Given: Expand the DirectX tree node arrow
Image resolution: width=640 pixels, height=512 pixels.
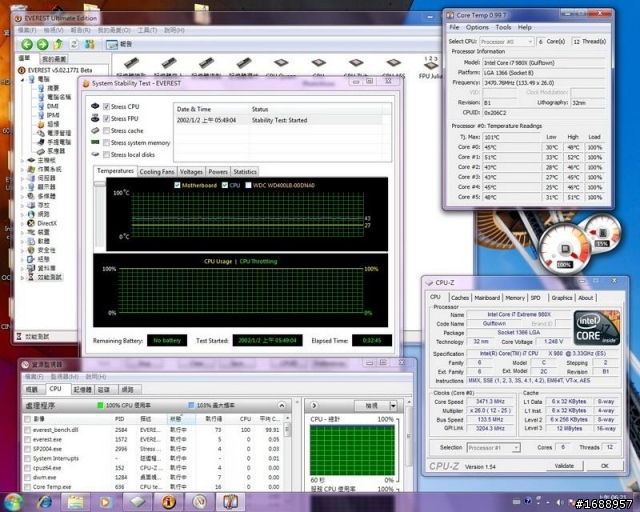Looking at the screenshot, I should 22,223.
